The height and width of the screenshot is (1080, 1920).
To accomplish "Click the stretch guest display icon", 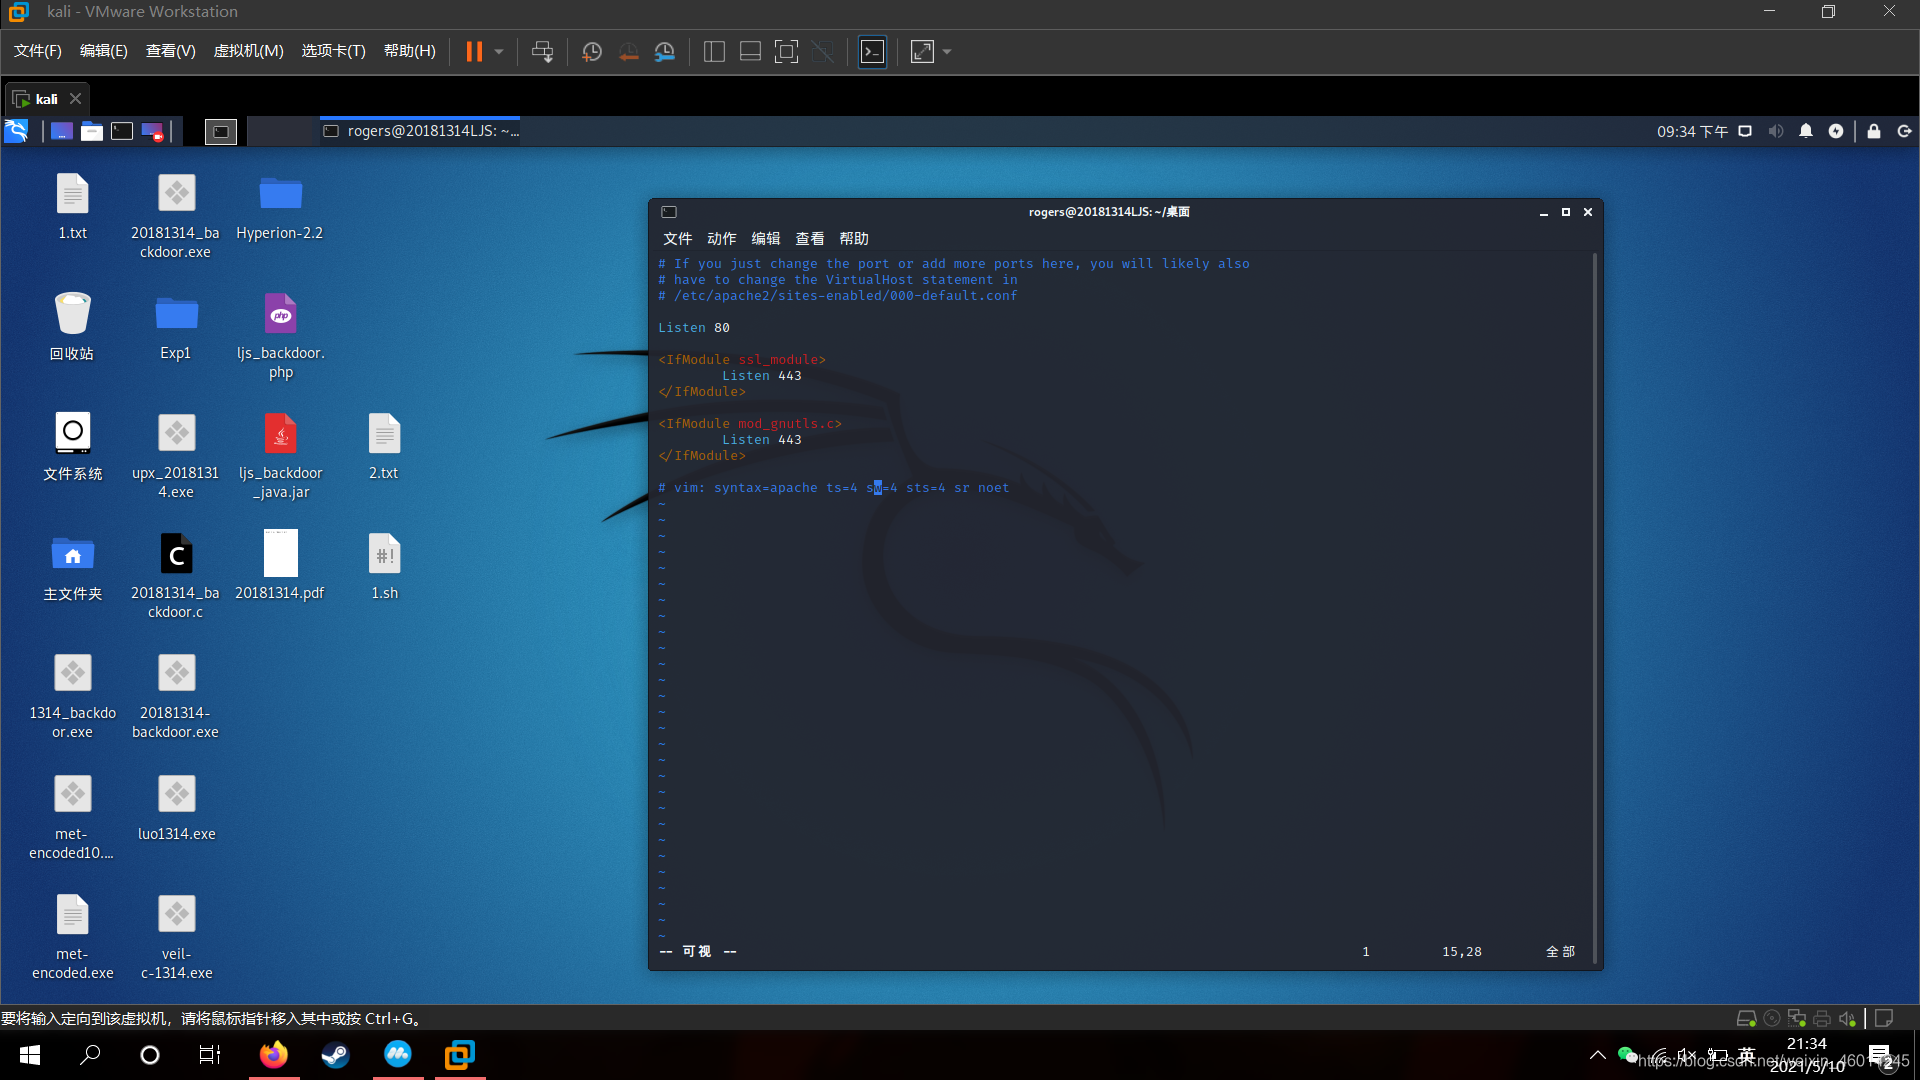I will [x=922, y=51].
